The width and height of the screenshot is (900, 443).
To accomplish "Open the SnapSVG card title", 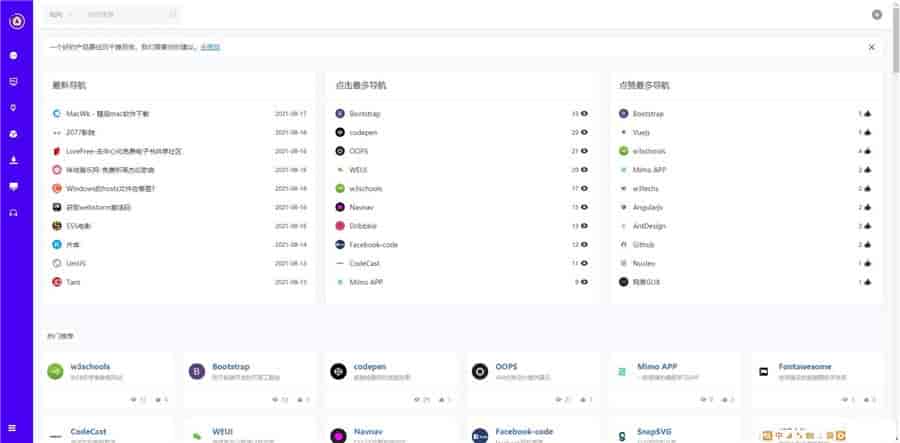I will pos(654,432).
